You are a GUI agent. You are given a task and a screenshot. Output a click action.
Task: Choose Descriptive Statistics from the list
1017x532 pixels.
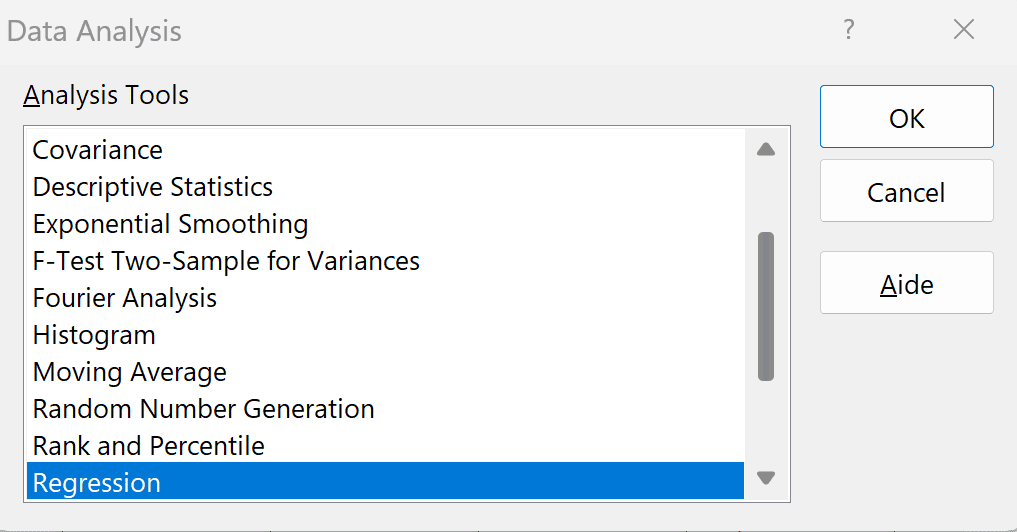click(152, 187)
